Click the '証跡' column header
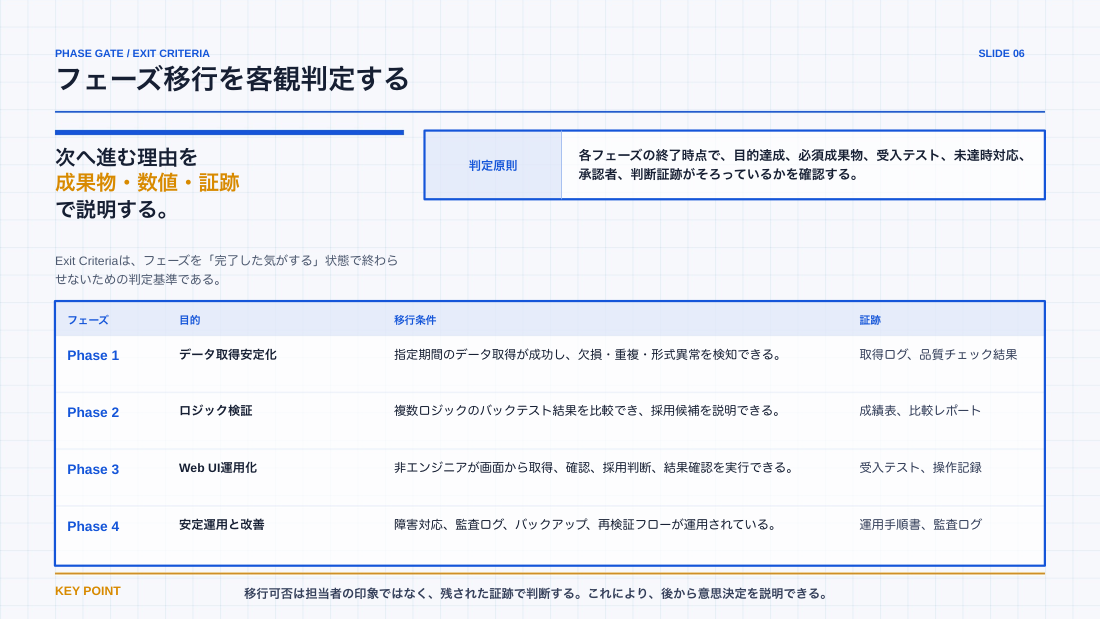This screenshot has height=619, width=1100. pos(870,320)
